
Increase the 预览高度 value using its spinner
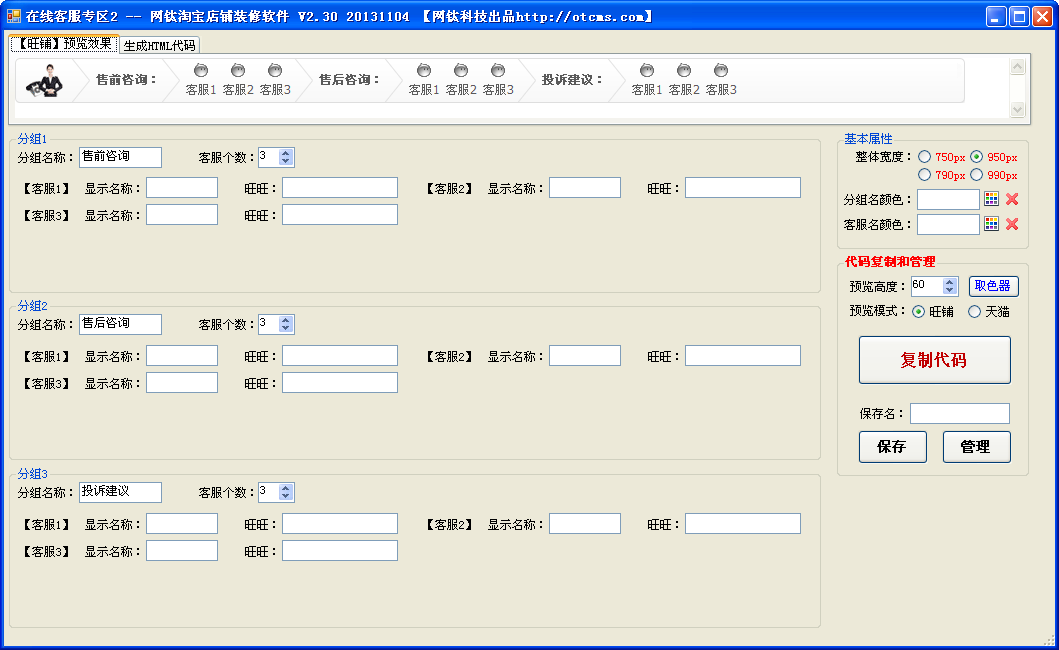click(x=949, y=282)
